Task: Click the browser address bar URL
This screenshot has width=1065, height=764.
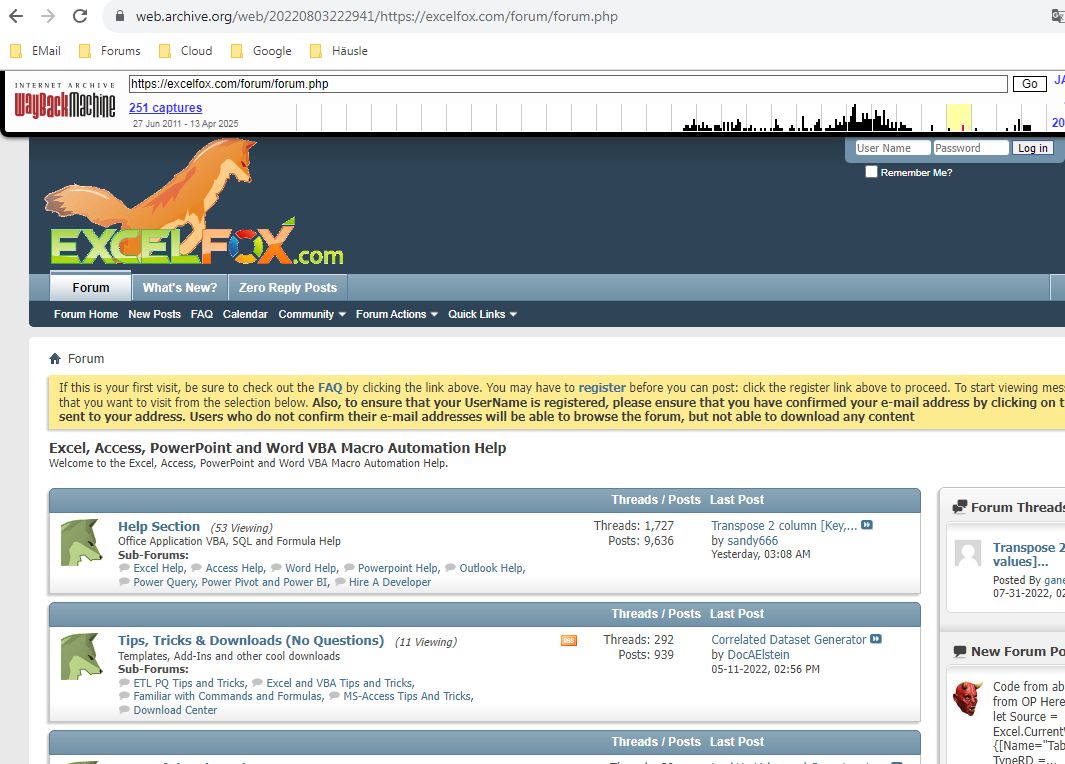Action: (x=376, y=16)
